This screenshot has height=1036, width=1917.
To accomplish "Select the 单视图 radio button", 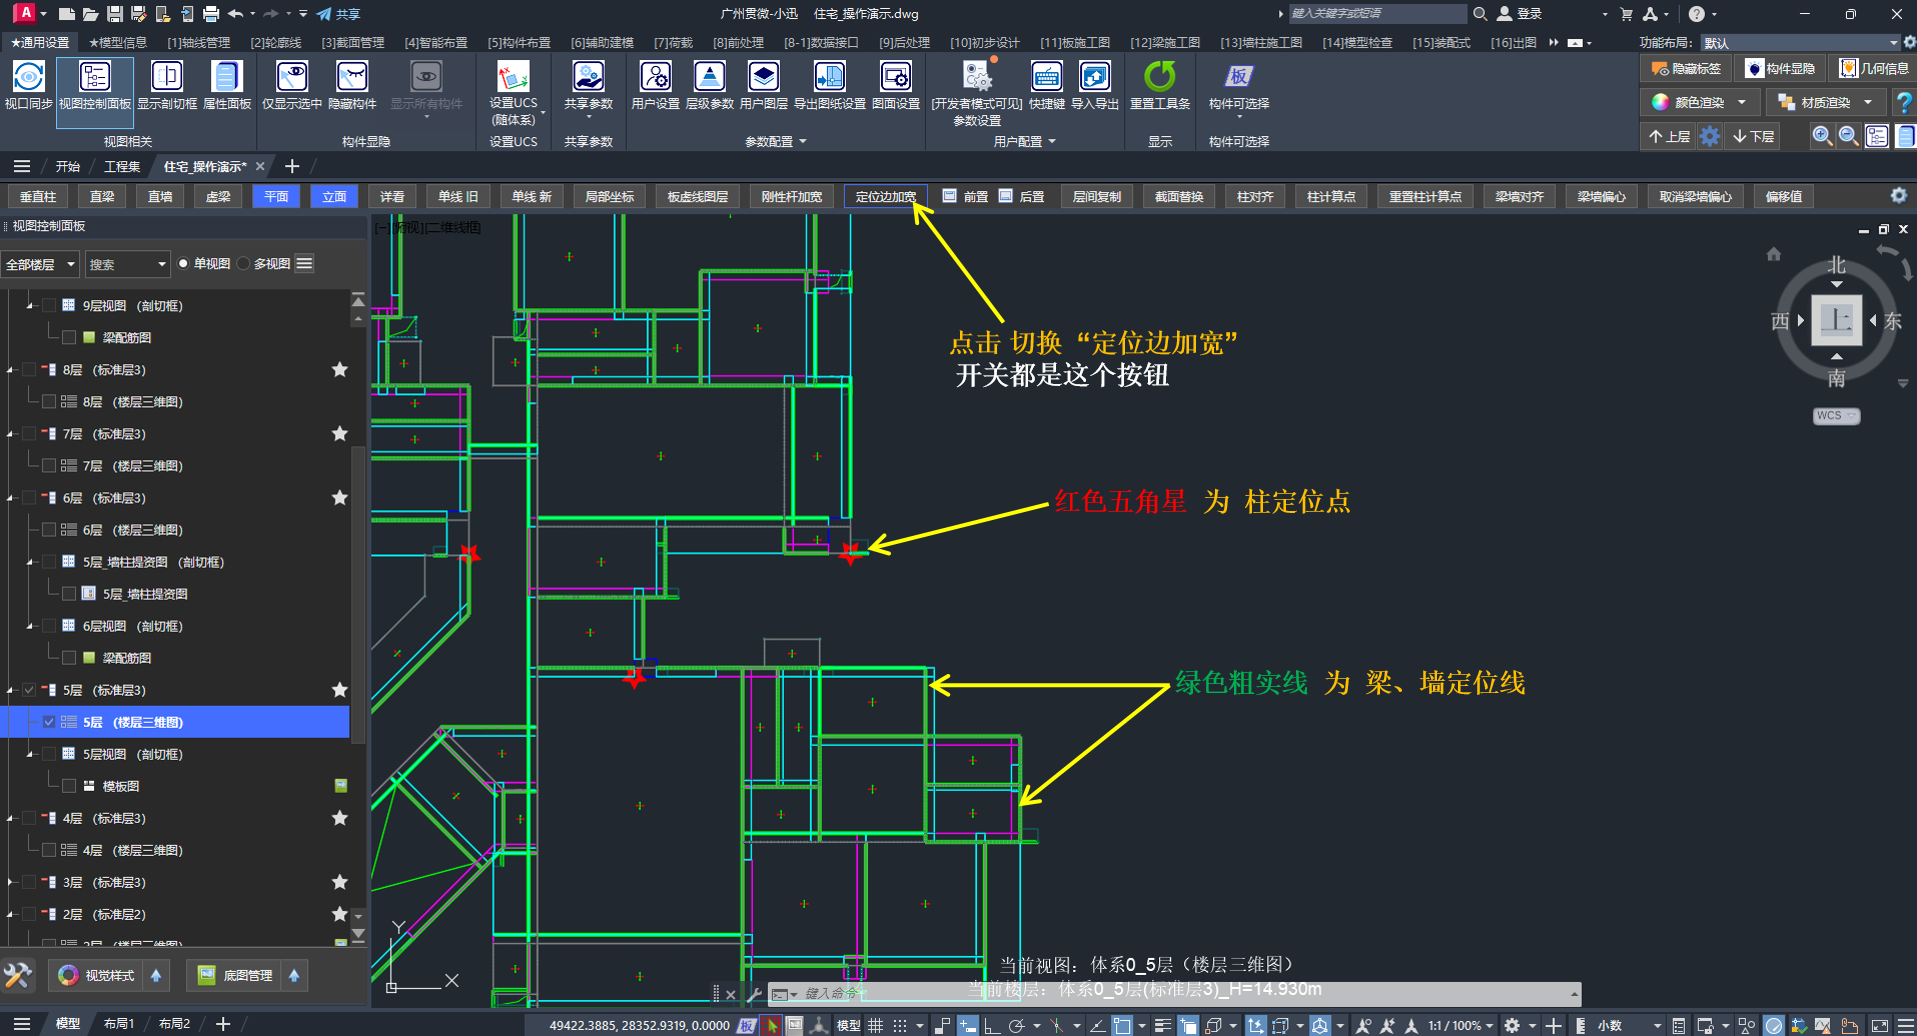I will [x=183, y=264].
